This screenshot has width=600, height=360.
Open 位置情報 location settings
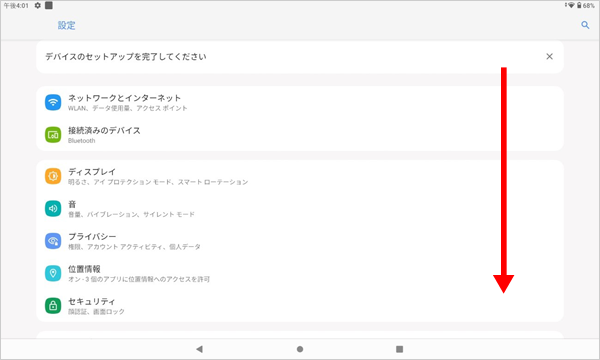tap(300, 273)
